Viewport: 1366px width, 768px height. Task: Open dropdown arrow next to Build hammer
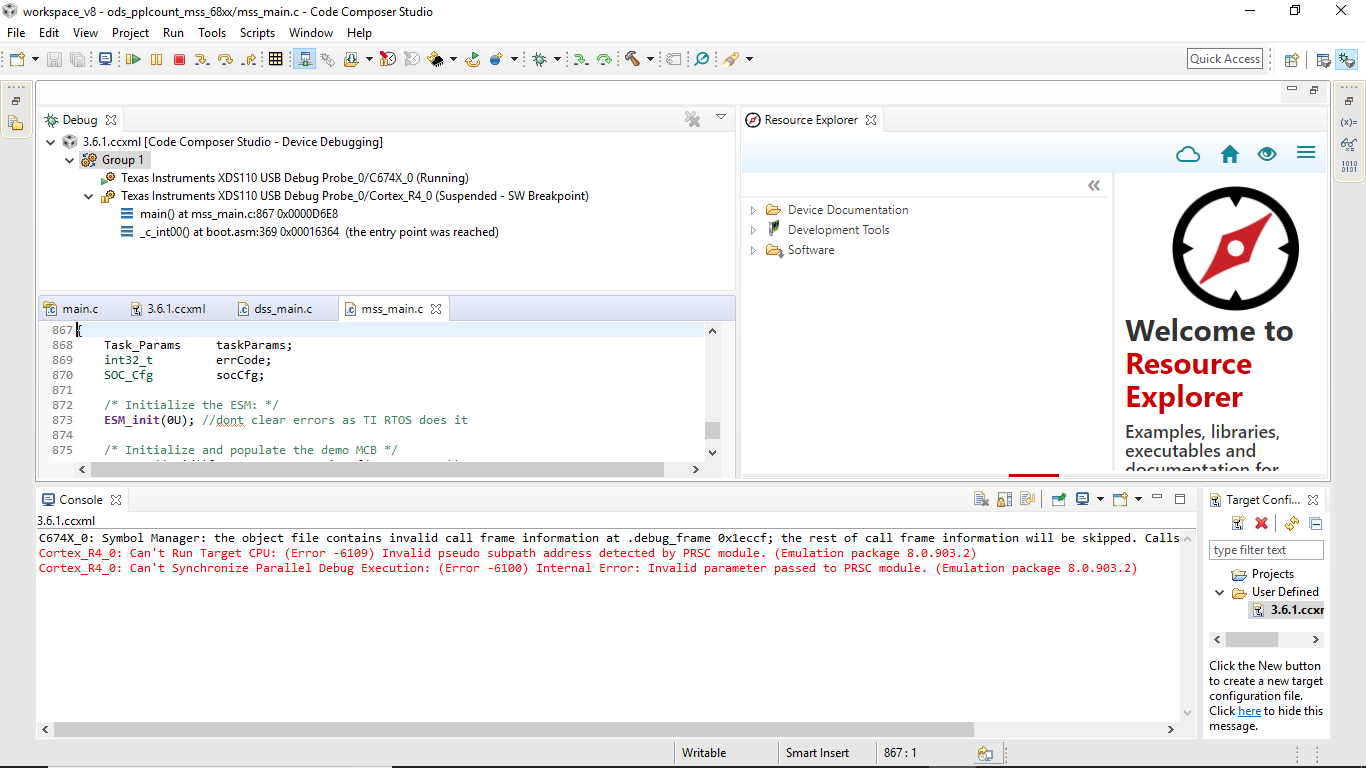[649, 59]
